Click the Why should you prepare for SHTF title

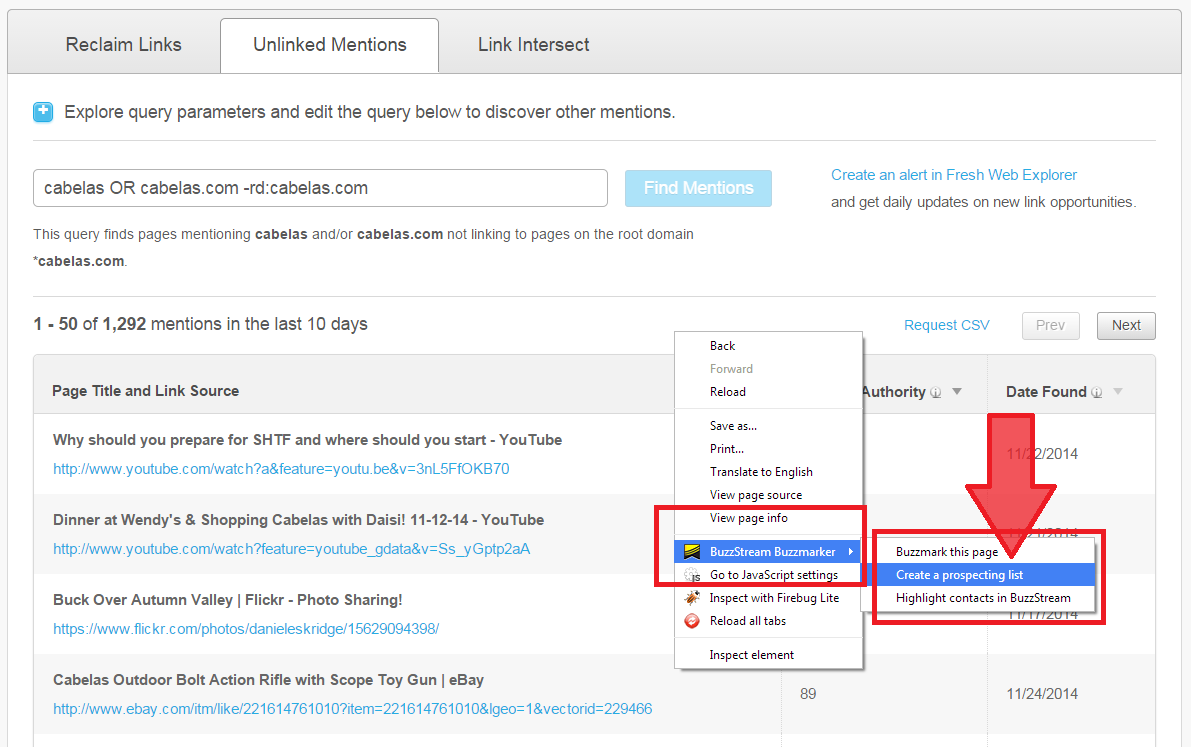click(308, 440)
